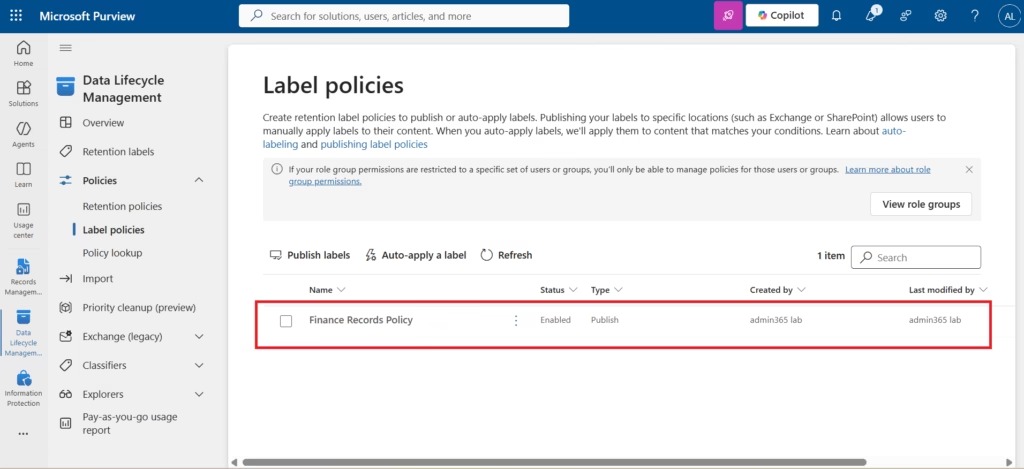
Task: Open Retention labels in the nav
Action: point(118,152)
